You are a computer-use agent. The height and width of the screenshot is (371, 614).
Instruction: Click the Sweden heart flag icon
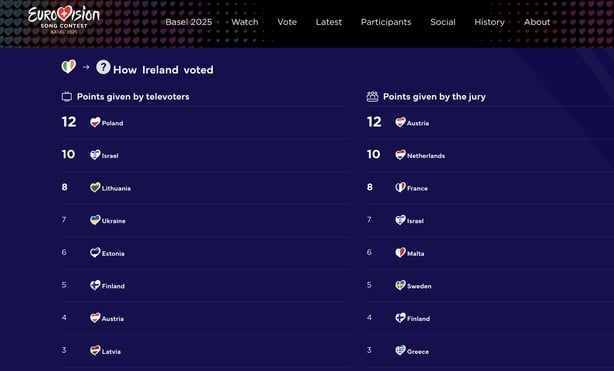click(x=400, y=285)
